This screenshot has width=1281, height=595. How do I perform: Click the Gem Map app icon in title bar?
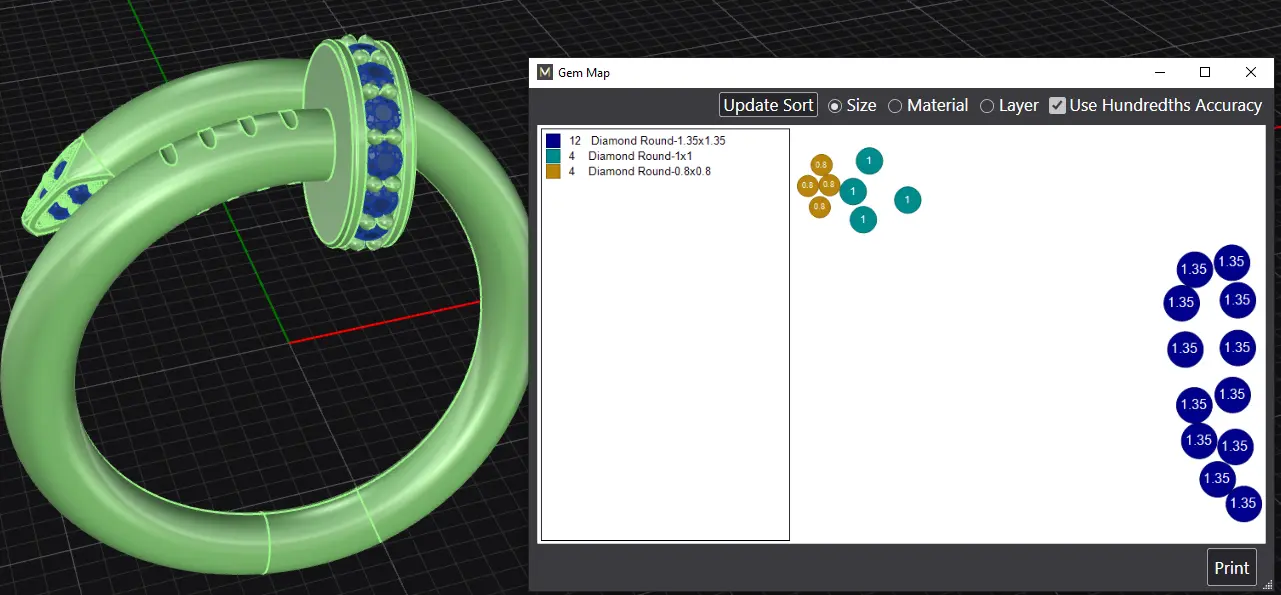[545, 72]
